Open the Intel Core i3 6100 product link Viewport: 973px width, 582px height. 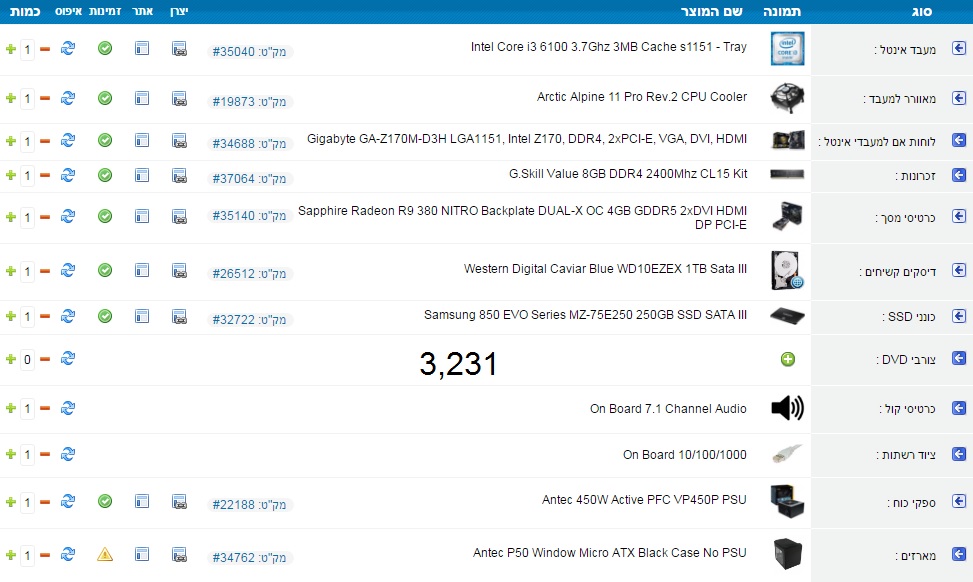(x=609, y=47)
